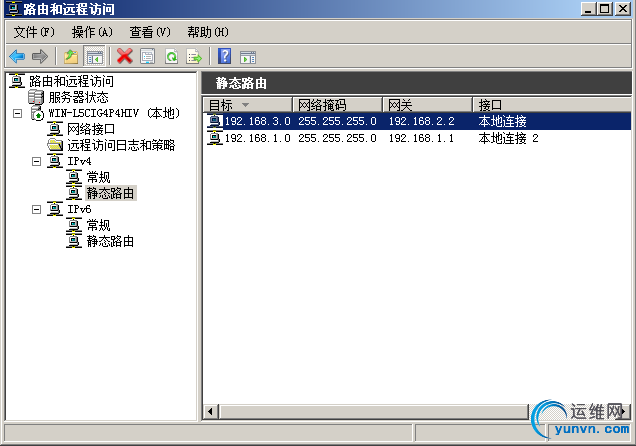Click the title bar application icon
Viewport: 636px width, 446px height.
coord(13,9)
